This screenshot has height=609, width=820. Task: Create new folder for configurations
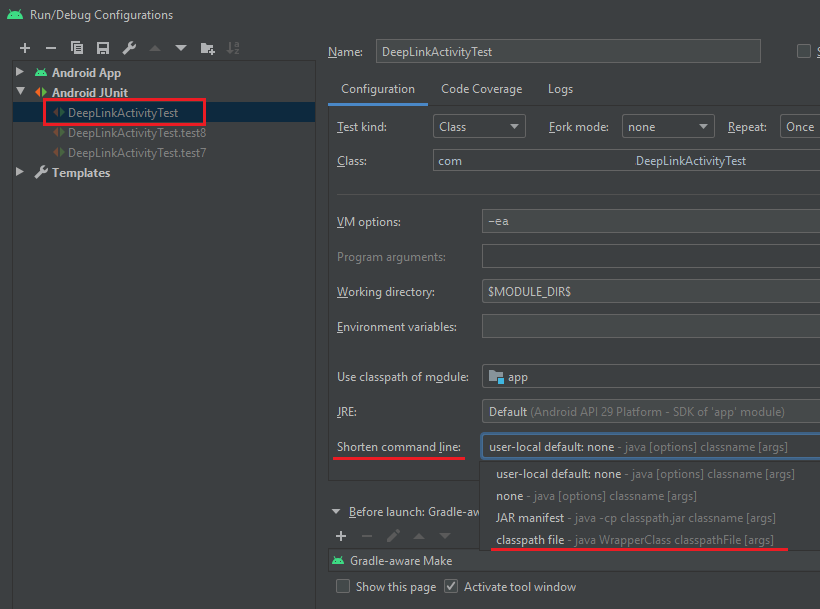207,47
